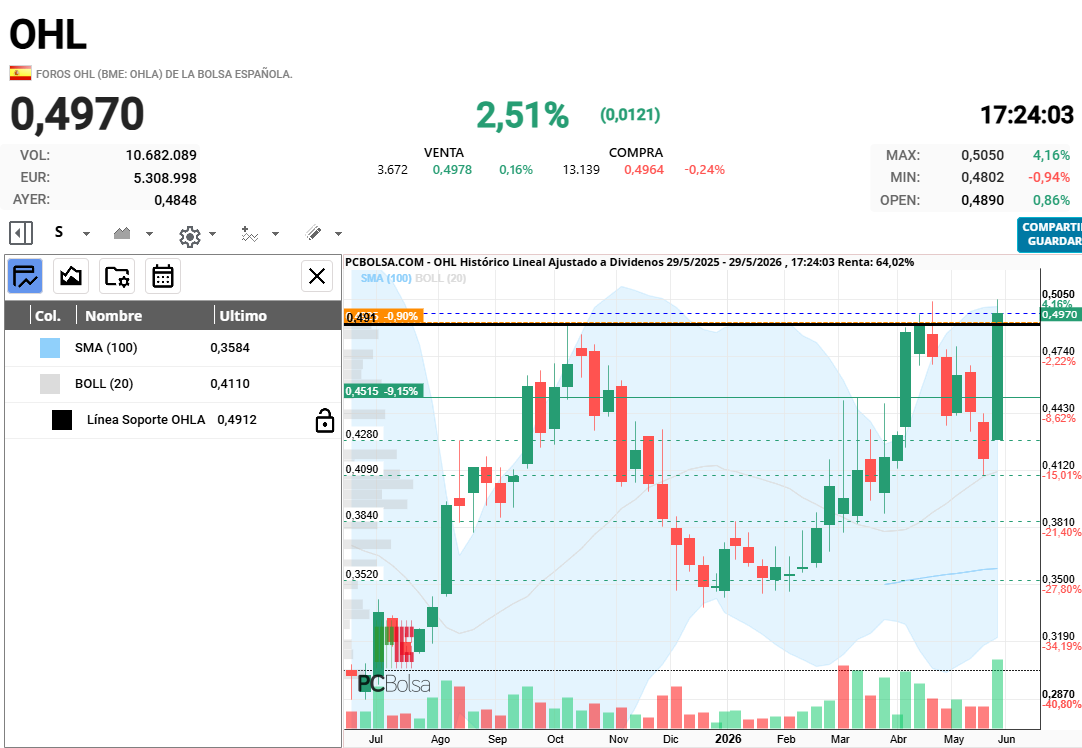The width and height of the screenshot is (1082, 748).
Task: Click the AYER value 0,4848
Action: point(175,200)
